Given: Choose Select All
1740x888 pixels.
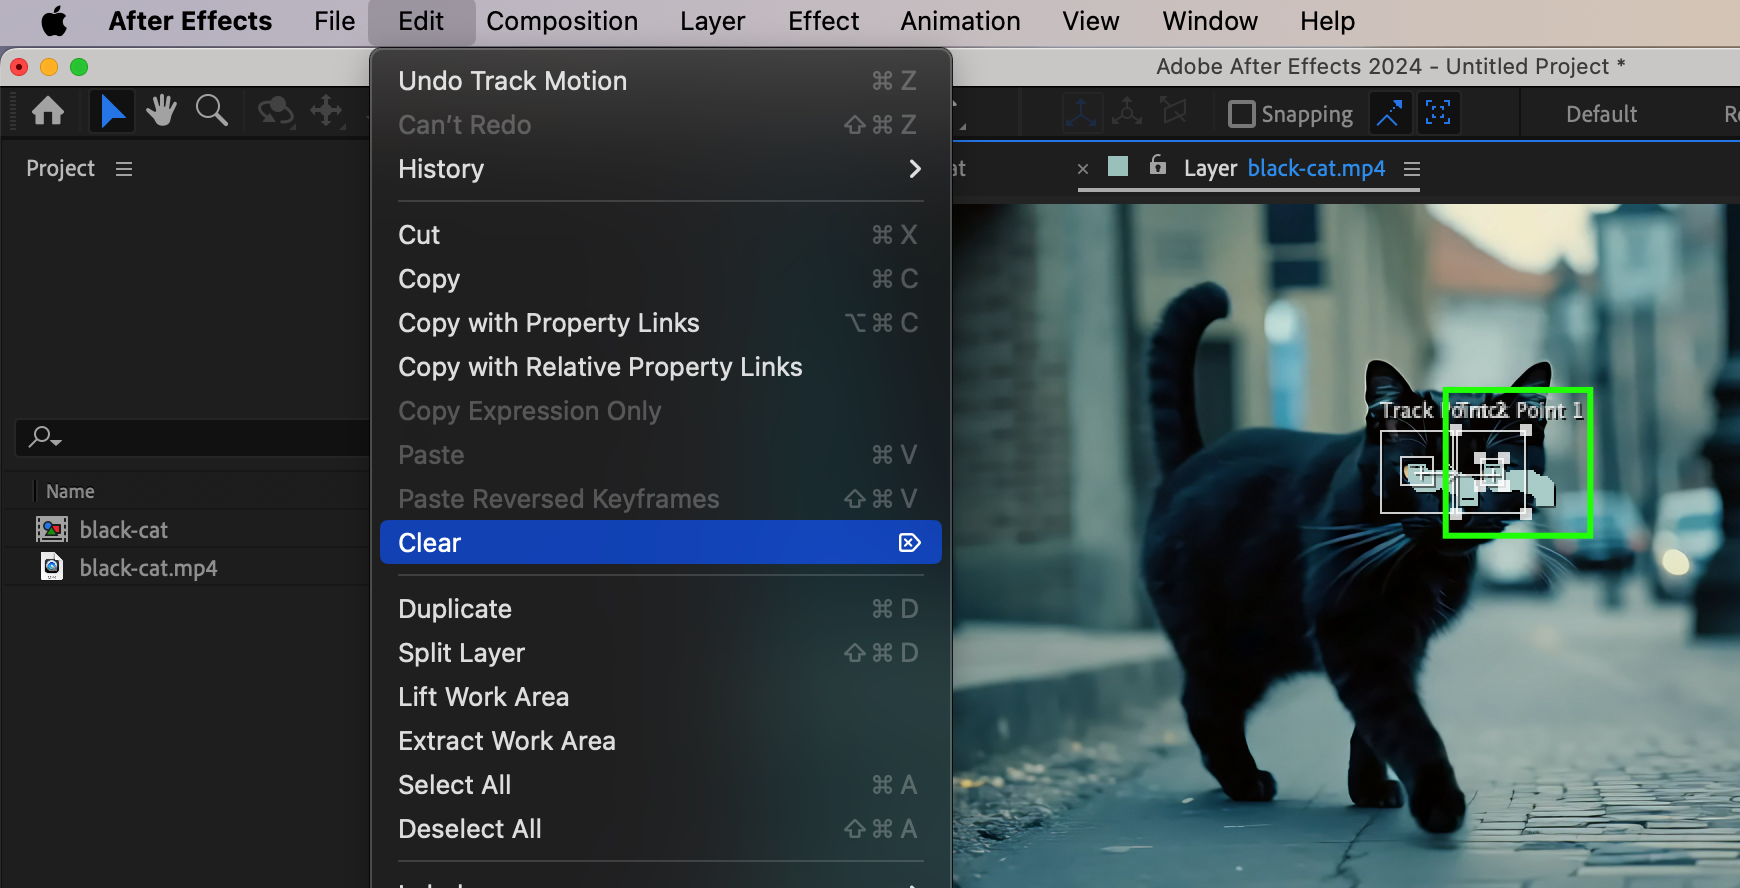Looking at the screenshot, I should coord(661,785).
